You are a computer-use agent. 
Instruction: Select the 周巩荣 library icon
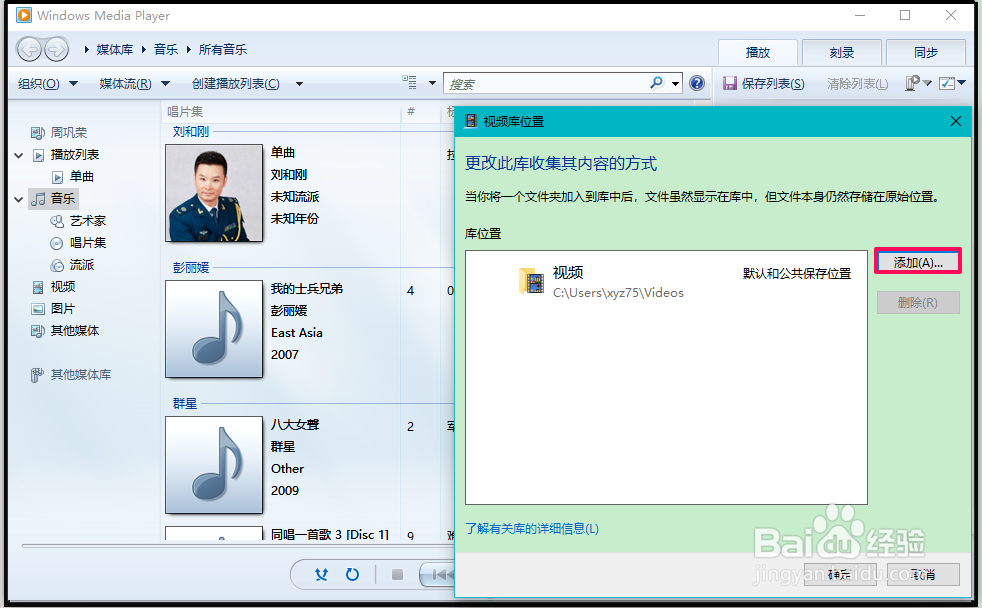click(x=38, y=133)
